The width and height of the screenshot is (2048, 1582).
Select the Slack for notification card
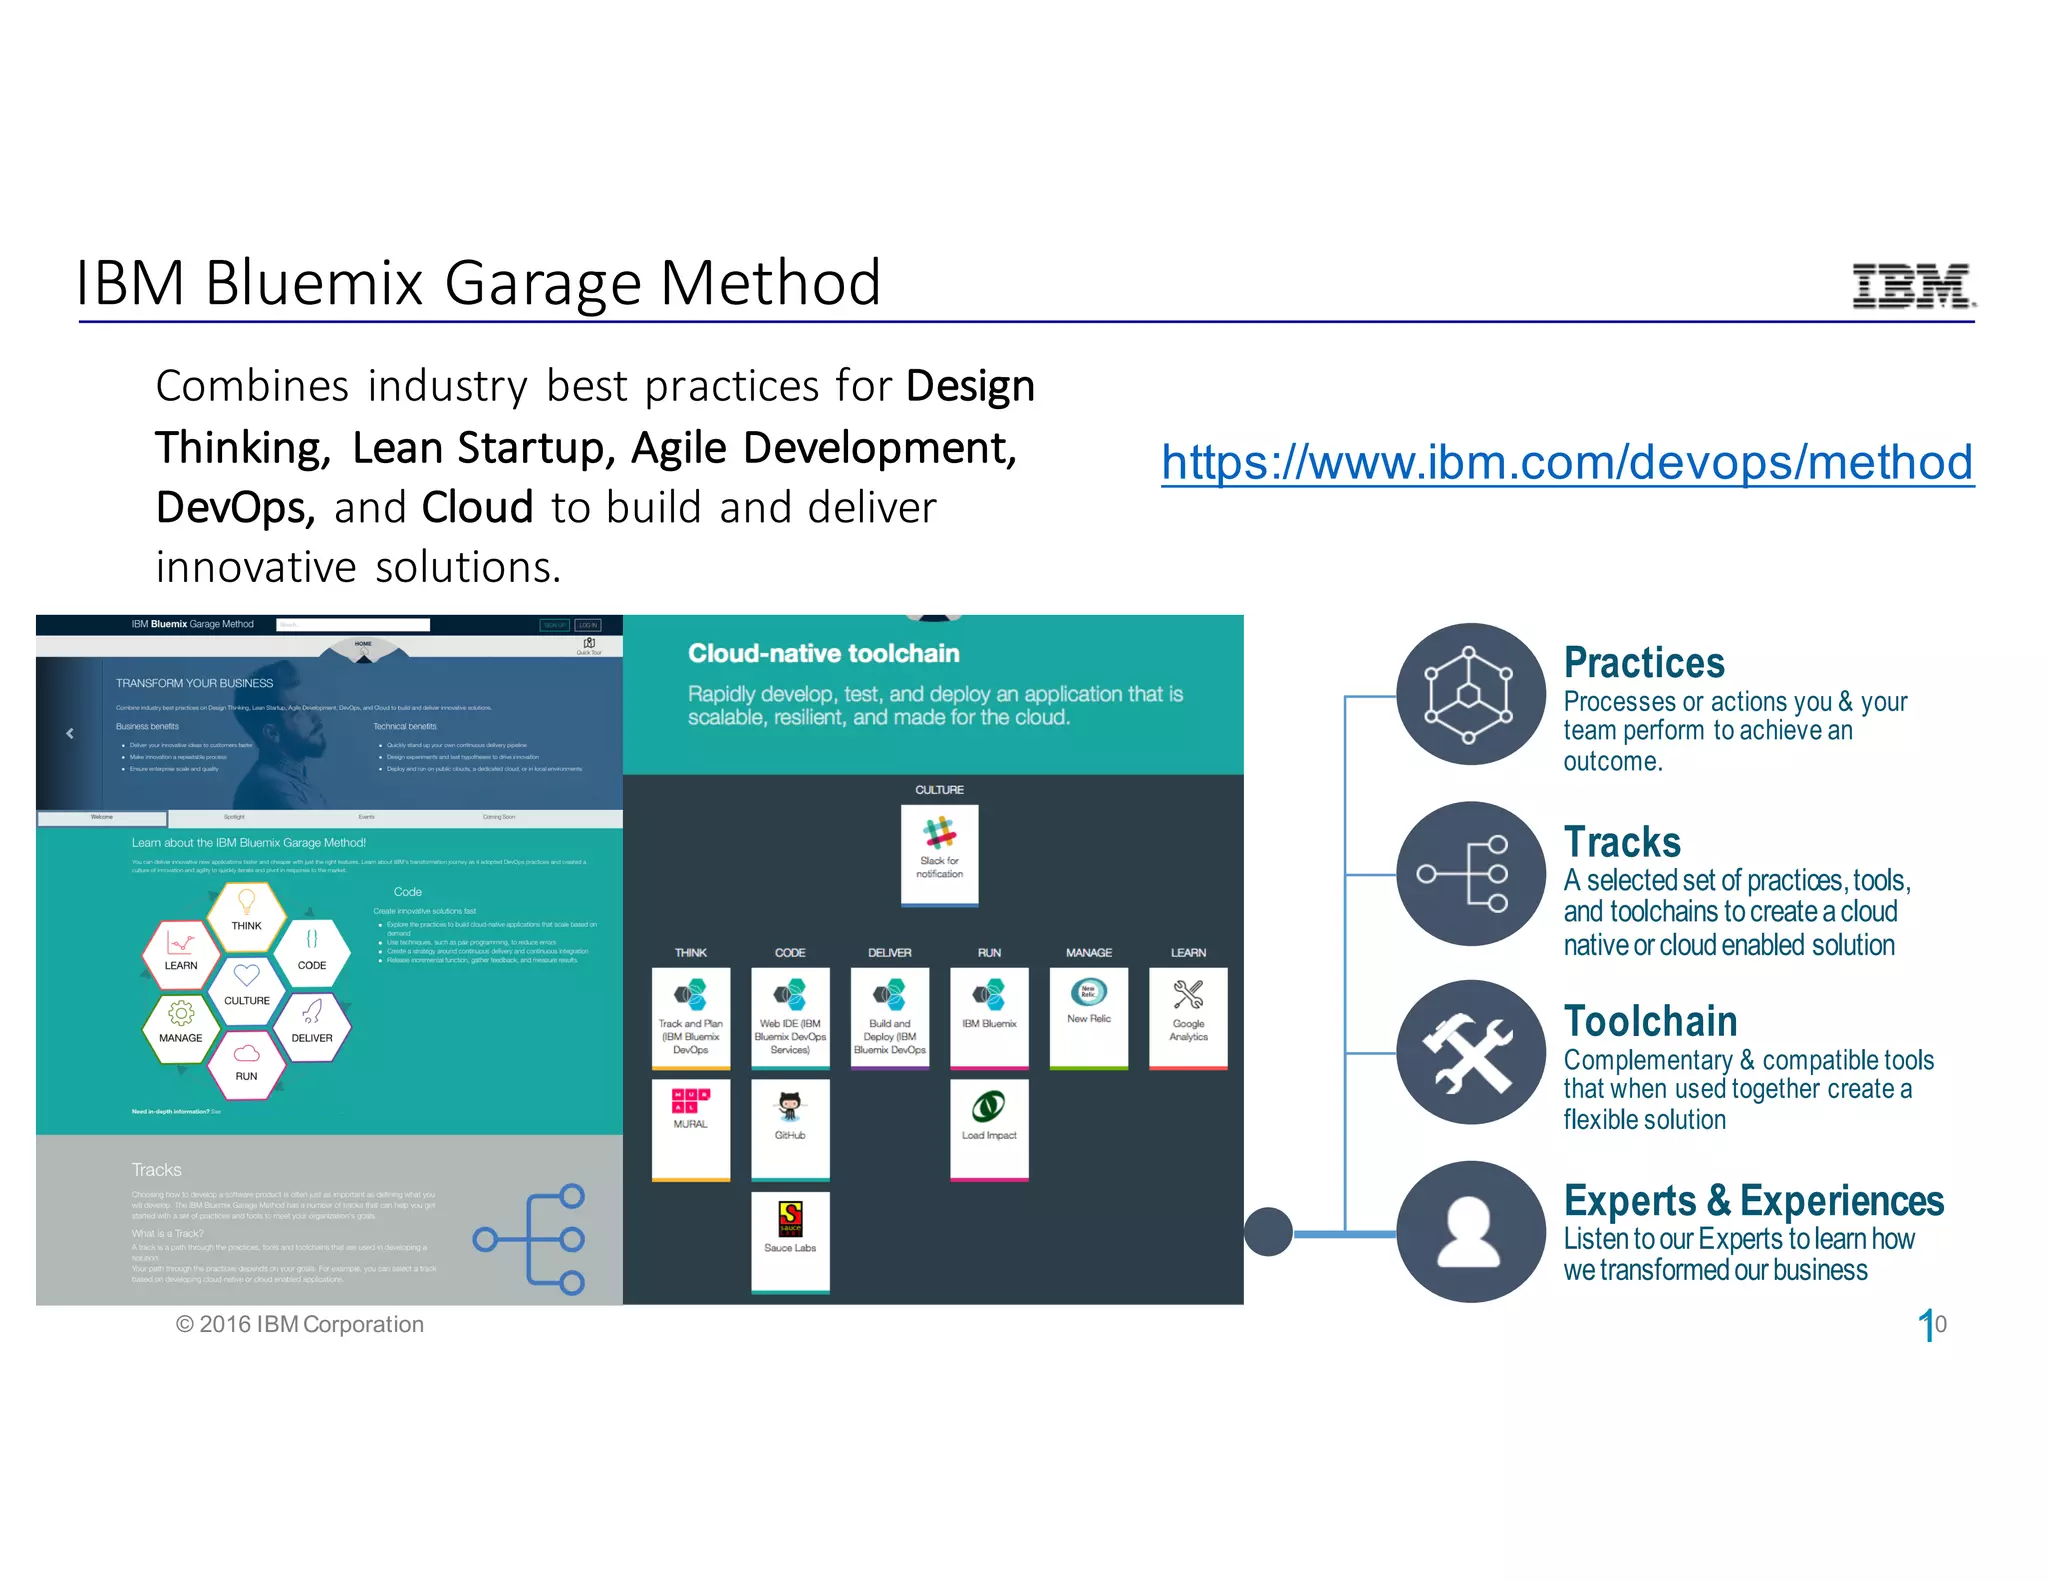(939, 855)
